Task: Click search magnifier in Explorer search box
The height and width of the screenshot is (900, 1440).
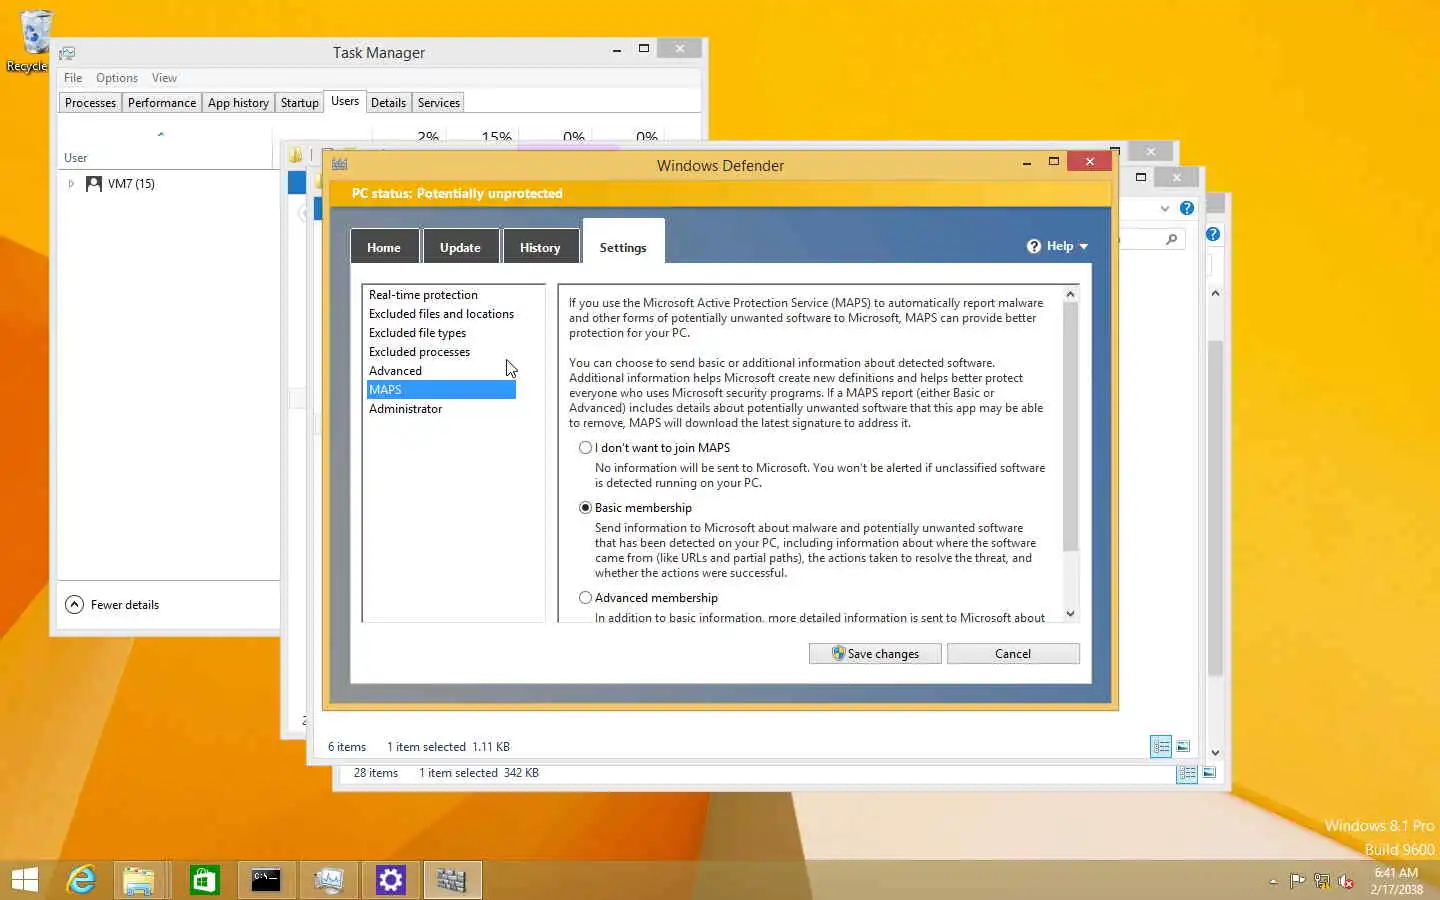Action: [x=1171, y=239]
